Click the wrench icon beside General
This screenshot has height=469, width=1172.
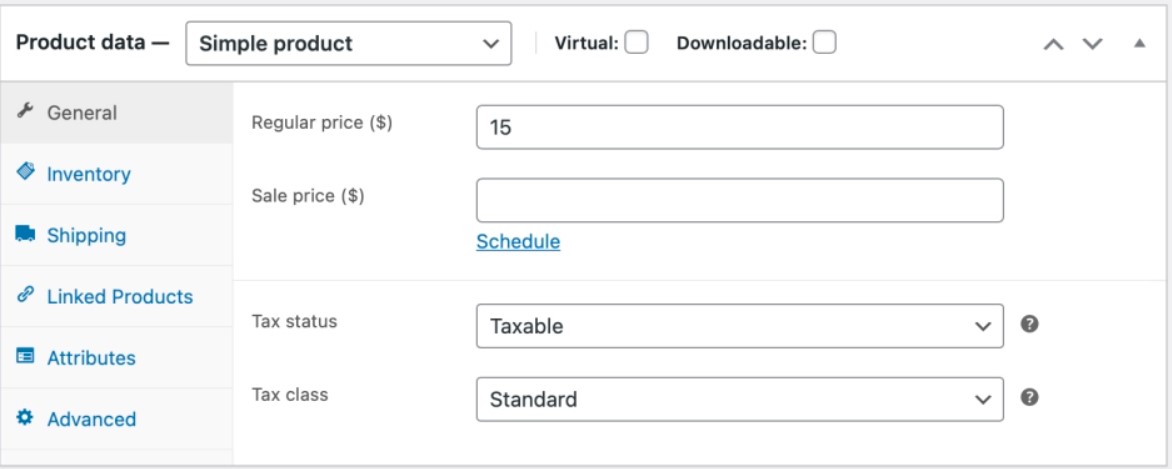coord(25,112)
